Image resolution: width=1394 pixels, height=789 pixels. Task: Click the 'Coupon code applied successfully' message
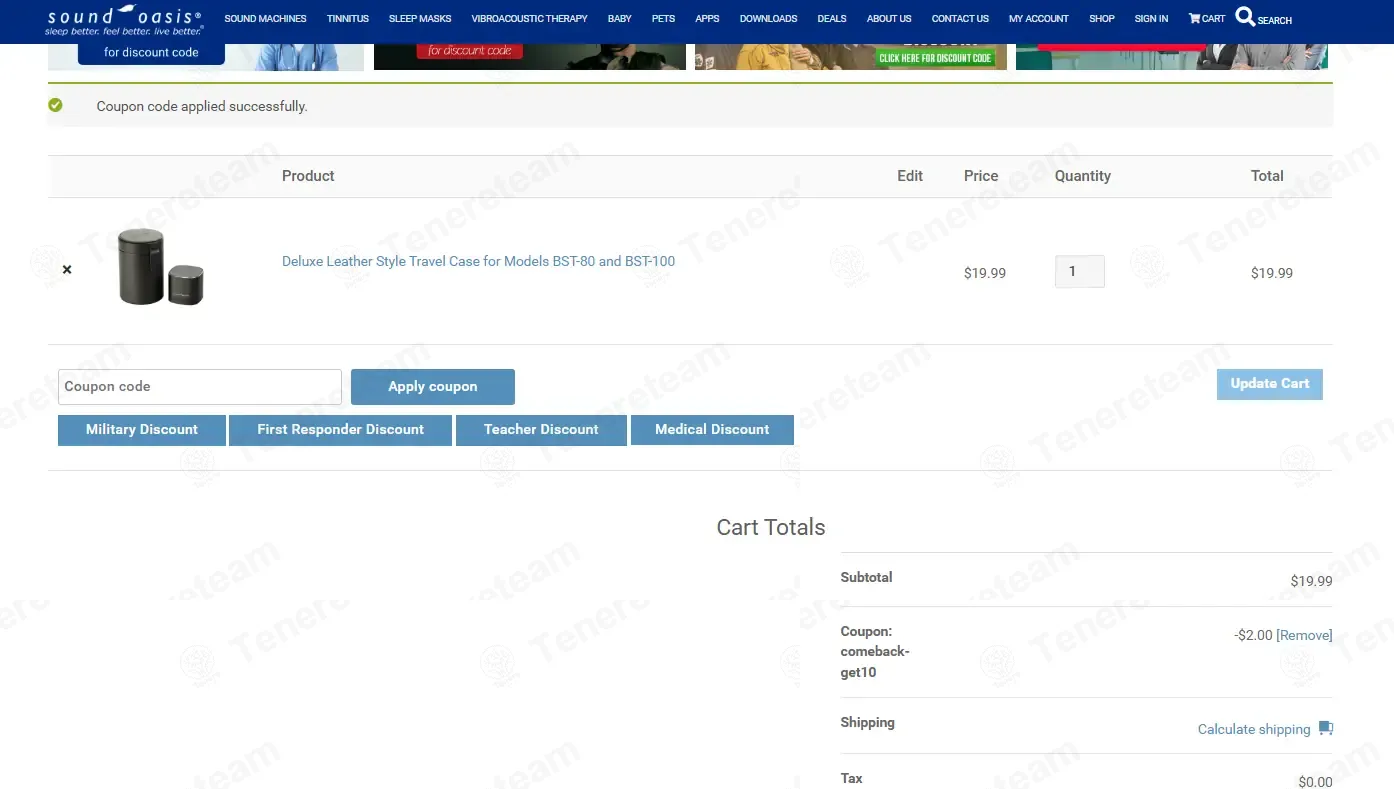point(202,106)
